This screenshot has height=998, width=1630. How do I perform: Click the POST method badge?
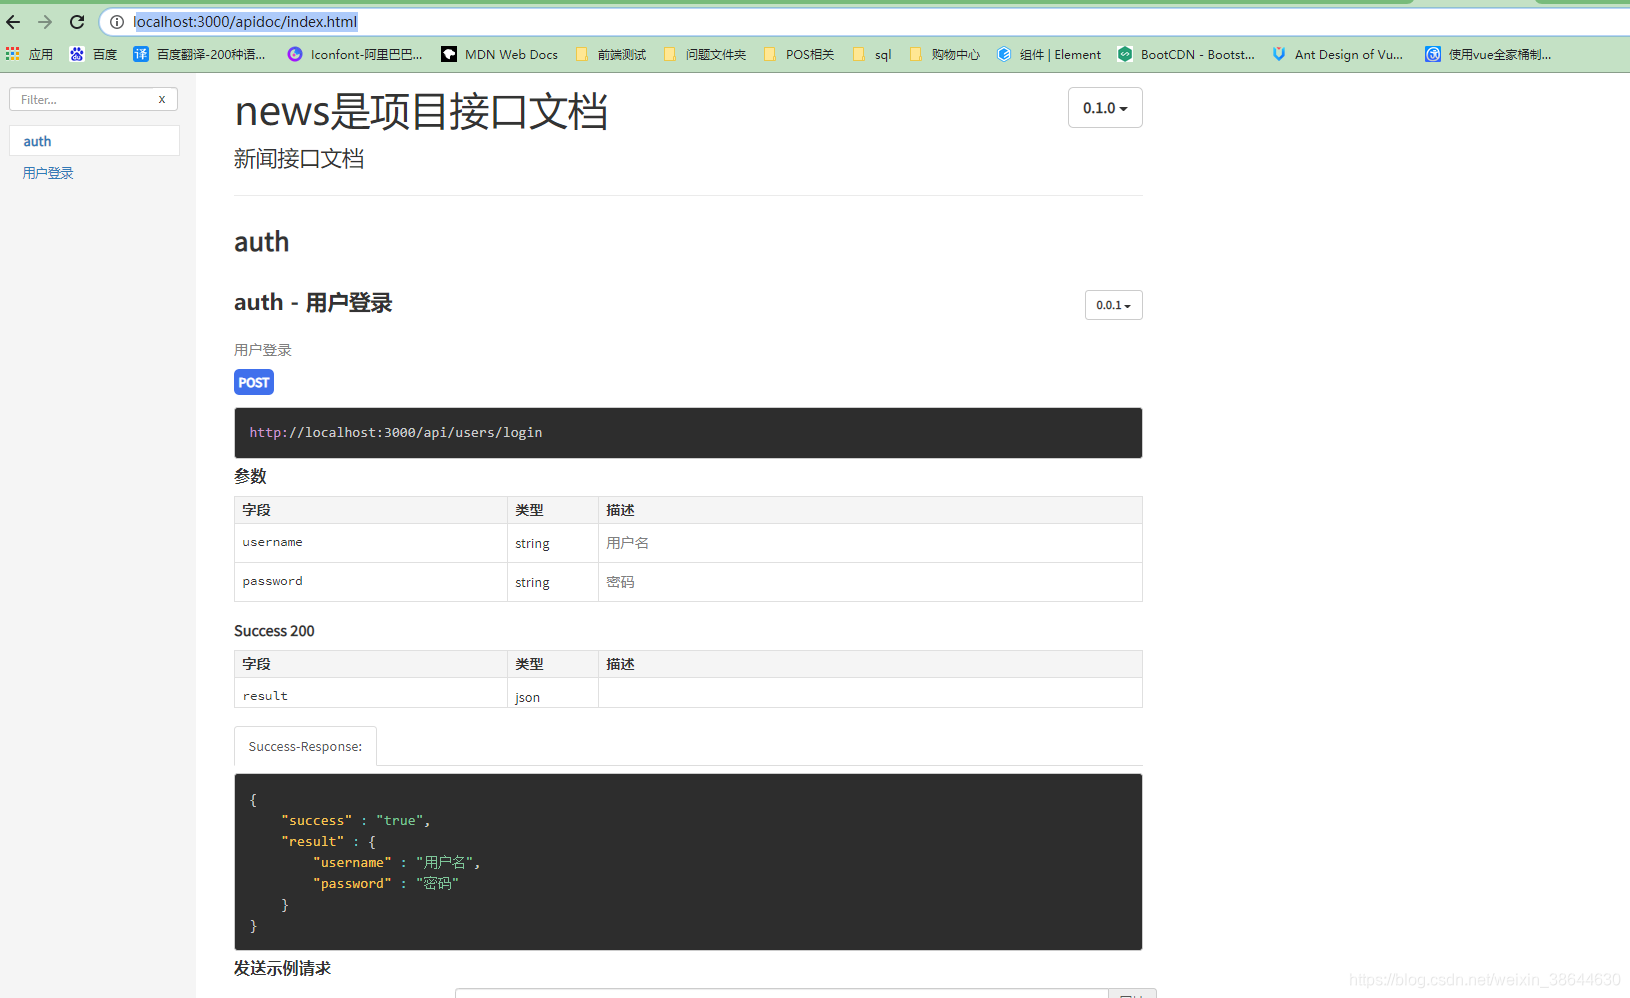[x=254, y=382]
